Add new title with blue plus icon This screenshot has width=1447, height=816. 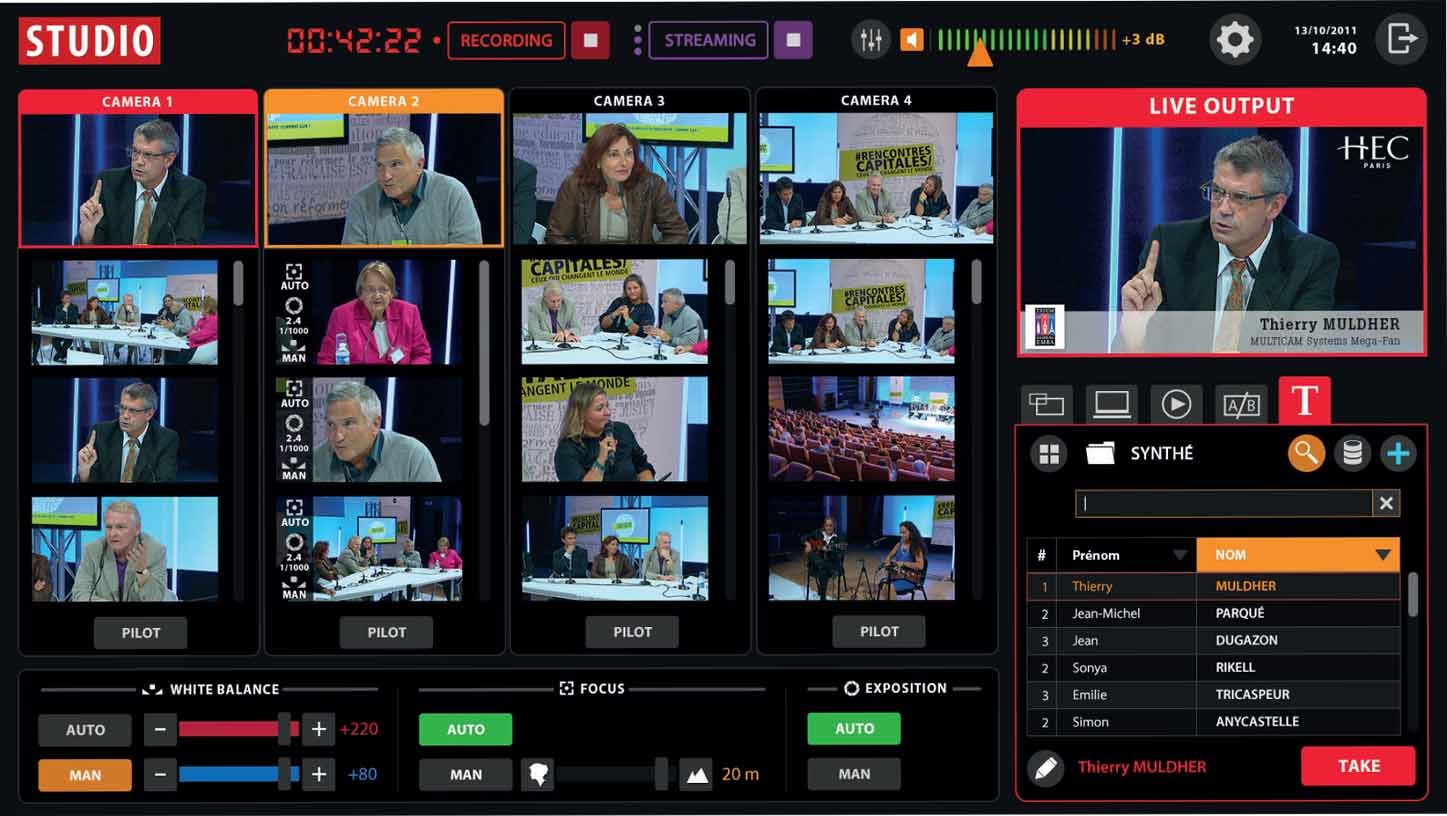[x=1398, y=454]
